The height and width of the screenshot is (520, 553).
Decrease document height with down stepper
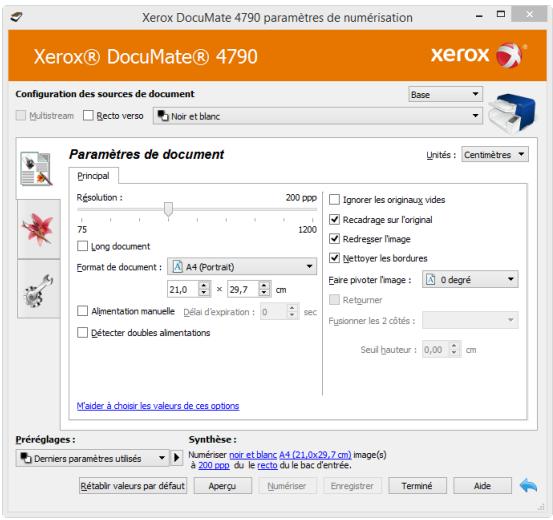(x=265, y=293)
